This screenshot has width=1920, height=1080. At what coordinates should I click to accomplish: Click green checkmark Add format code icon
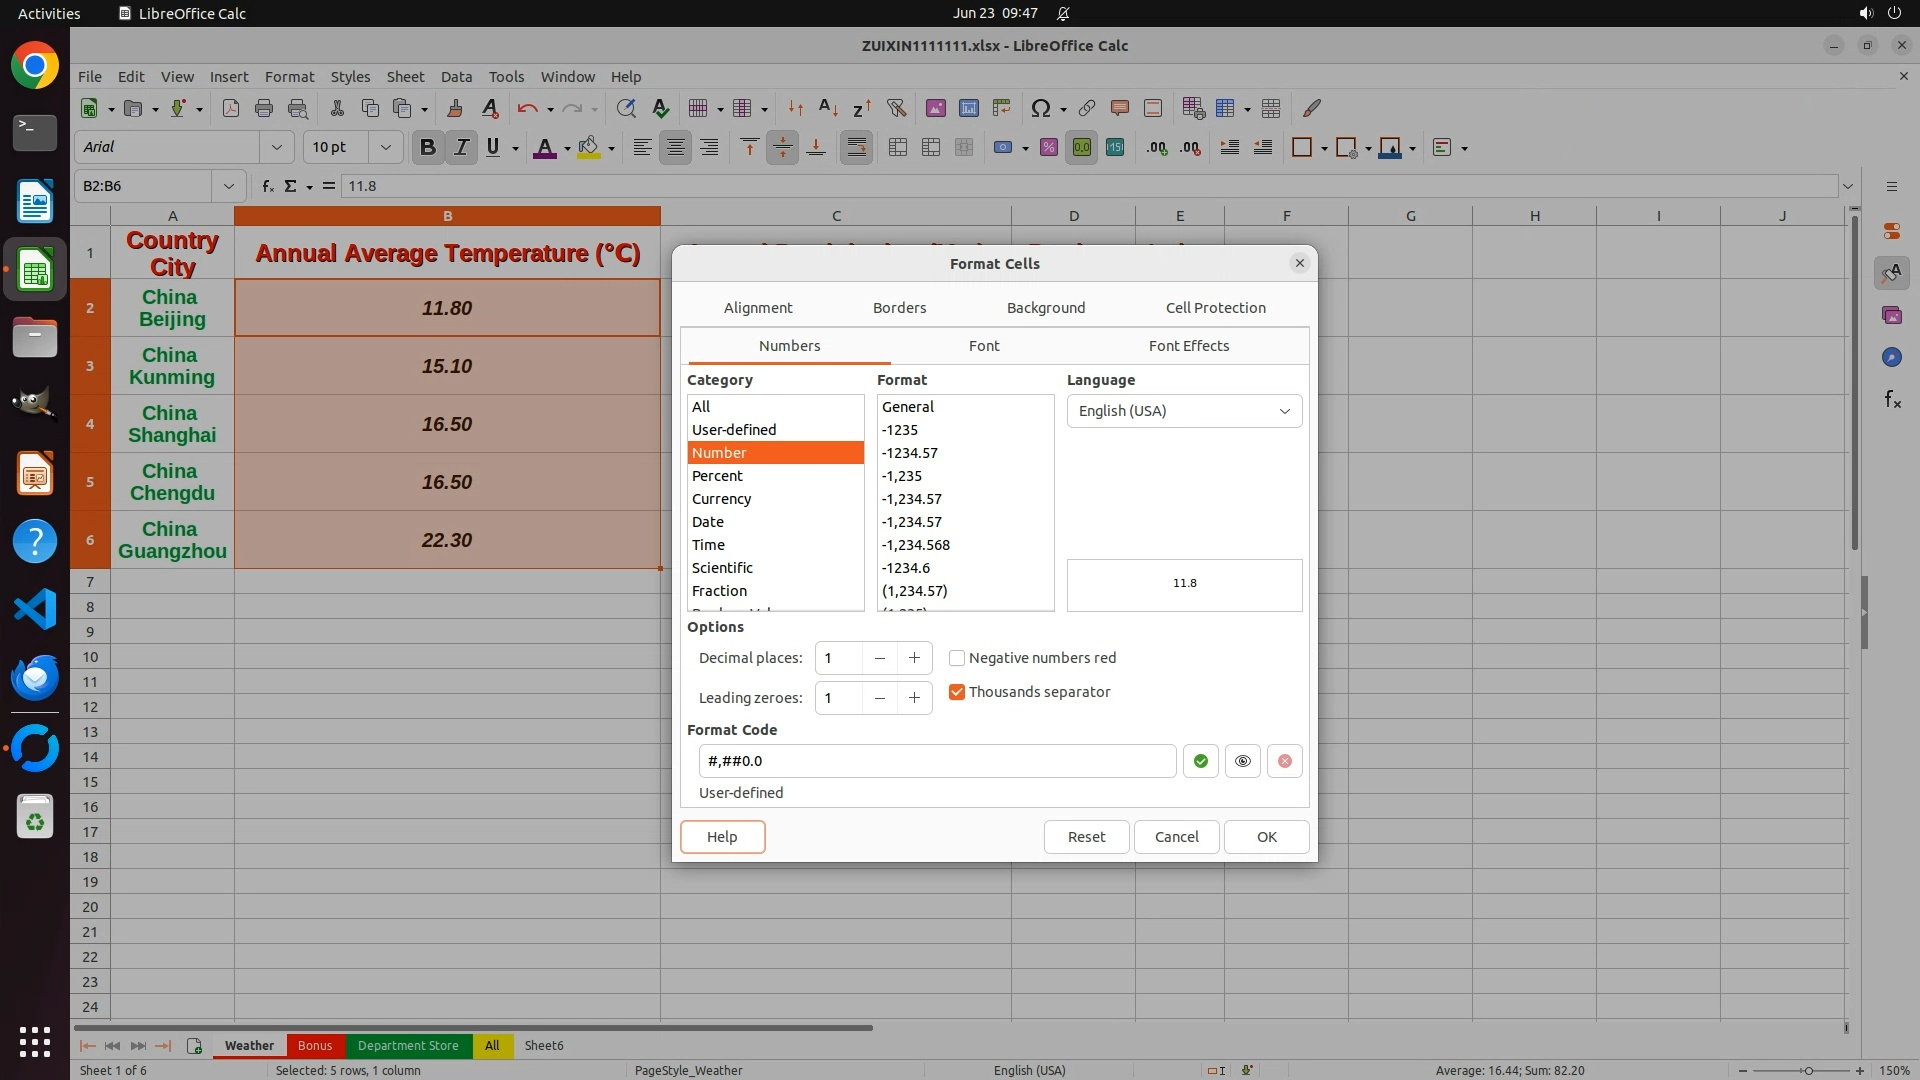pos(1200,761)
